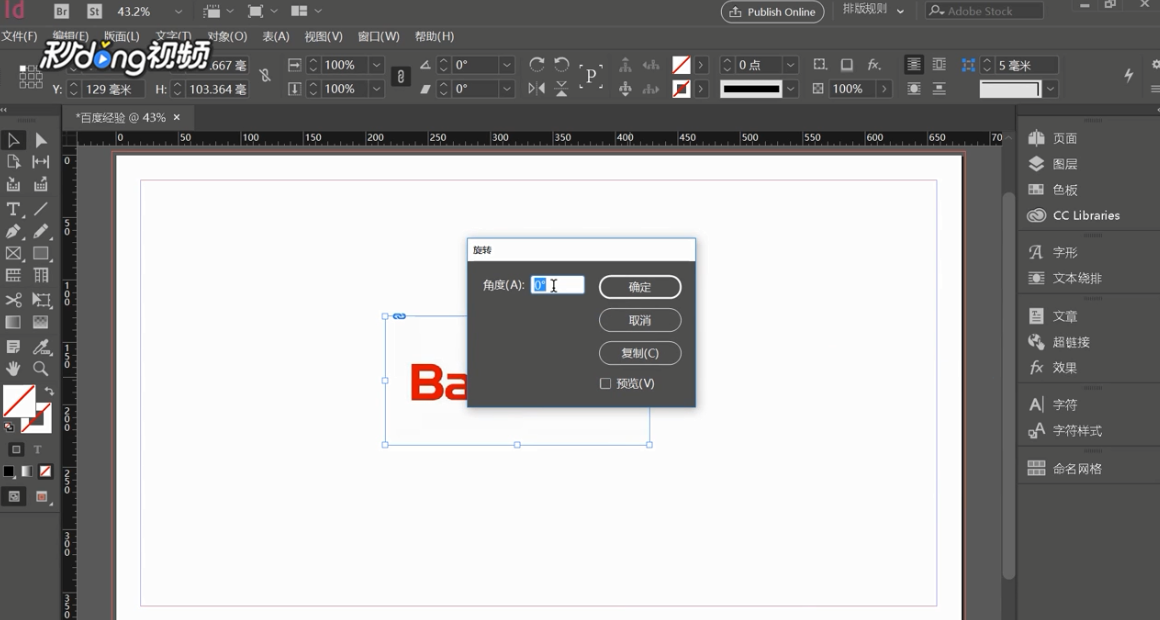
Task: Enable wrap around bounding box
Action: [x=939, y=64]
